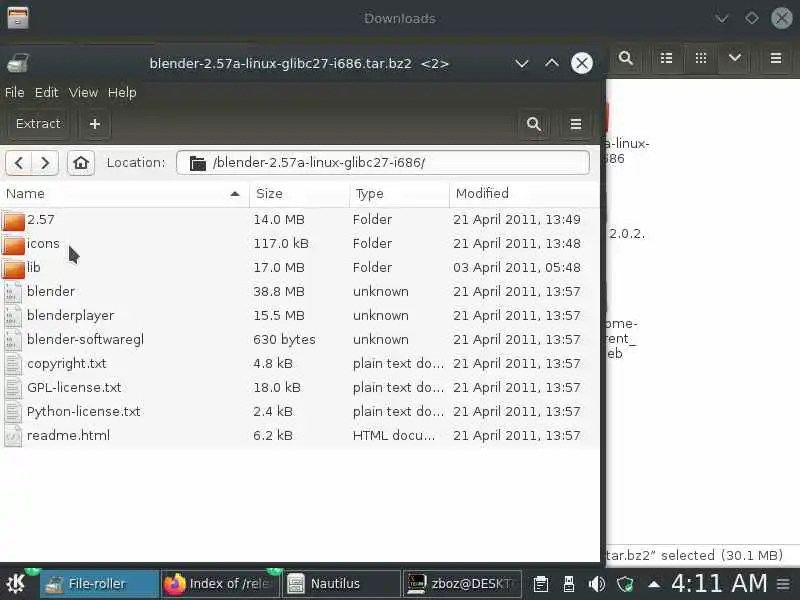
Task: Open the clipboard tray icon
Action: tap(541, 584)
